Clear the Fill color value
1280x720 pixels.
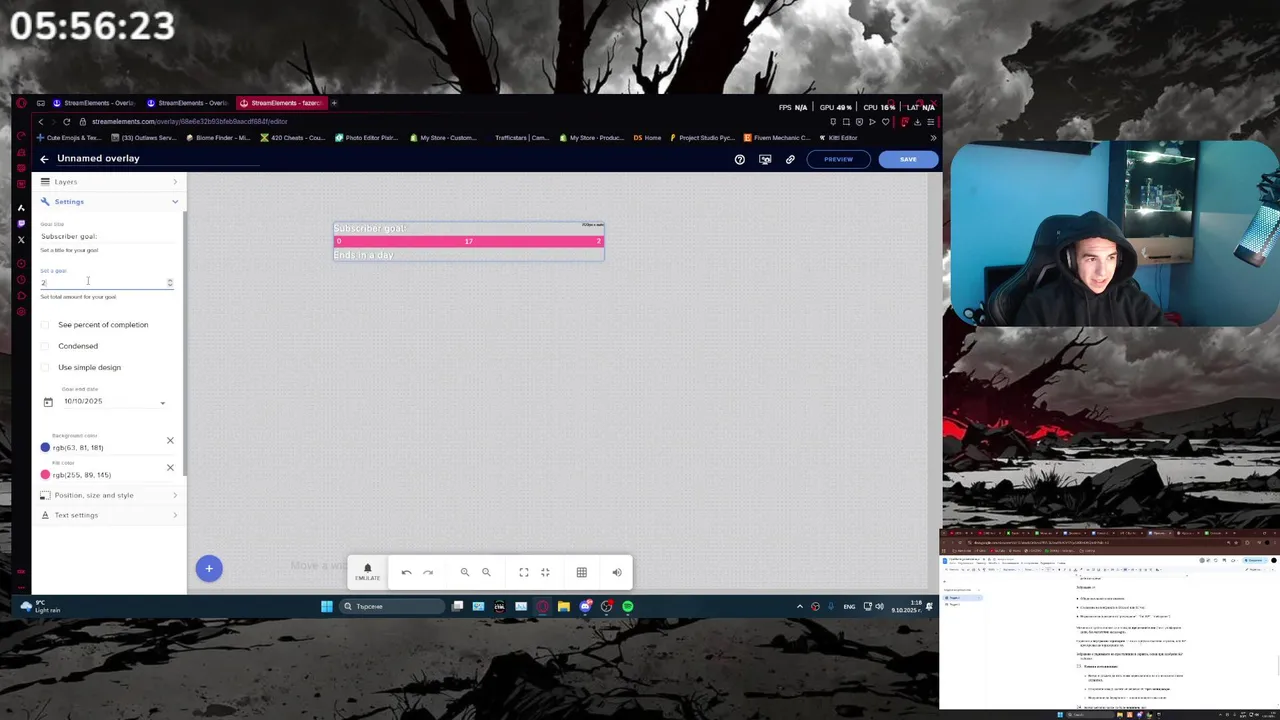pyautogui.click(x=170, y=467)
